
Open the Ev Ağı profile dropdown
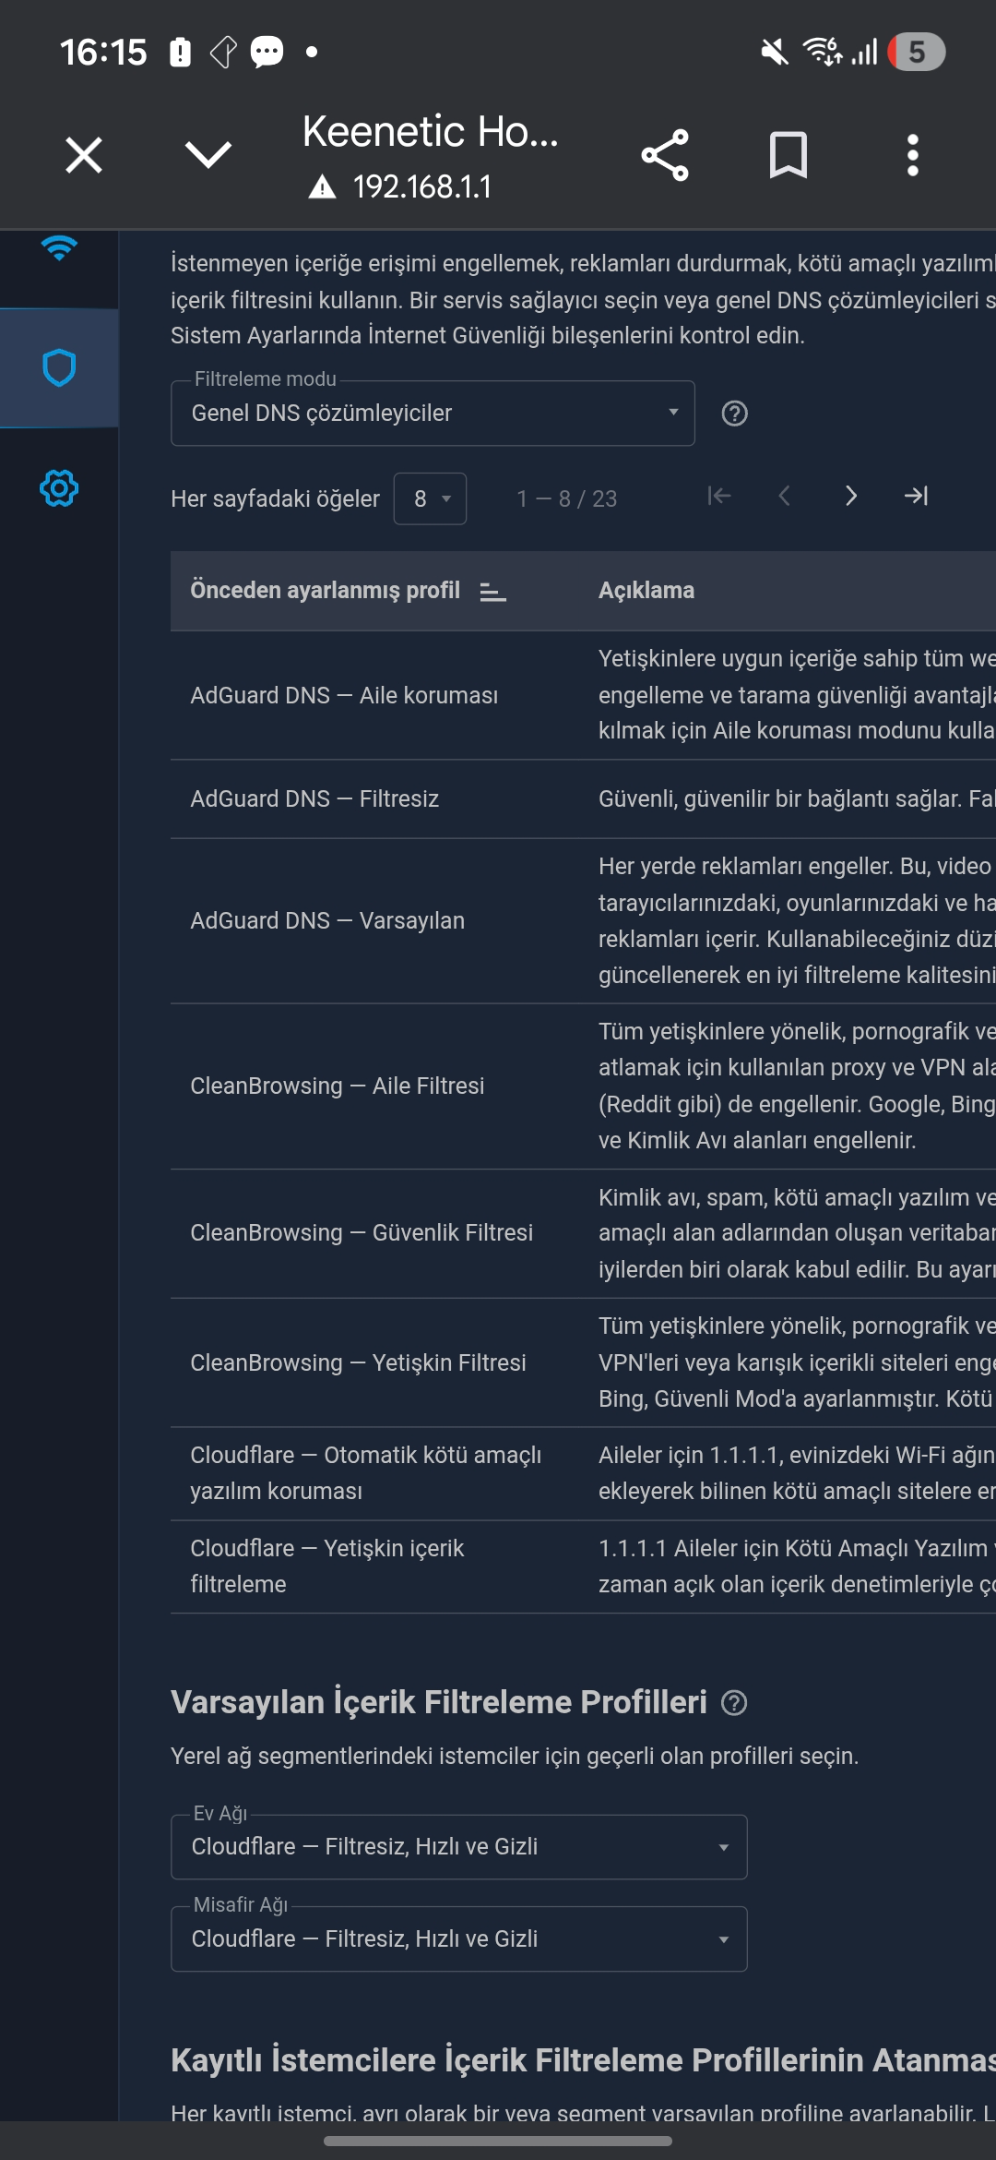(x=459, y=1846)
